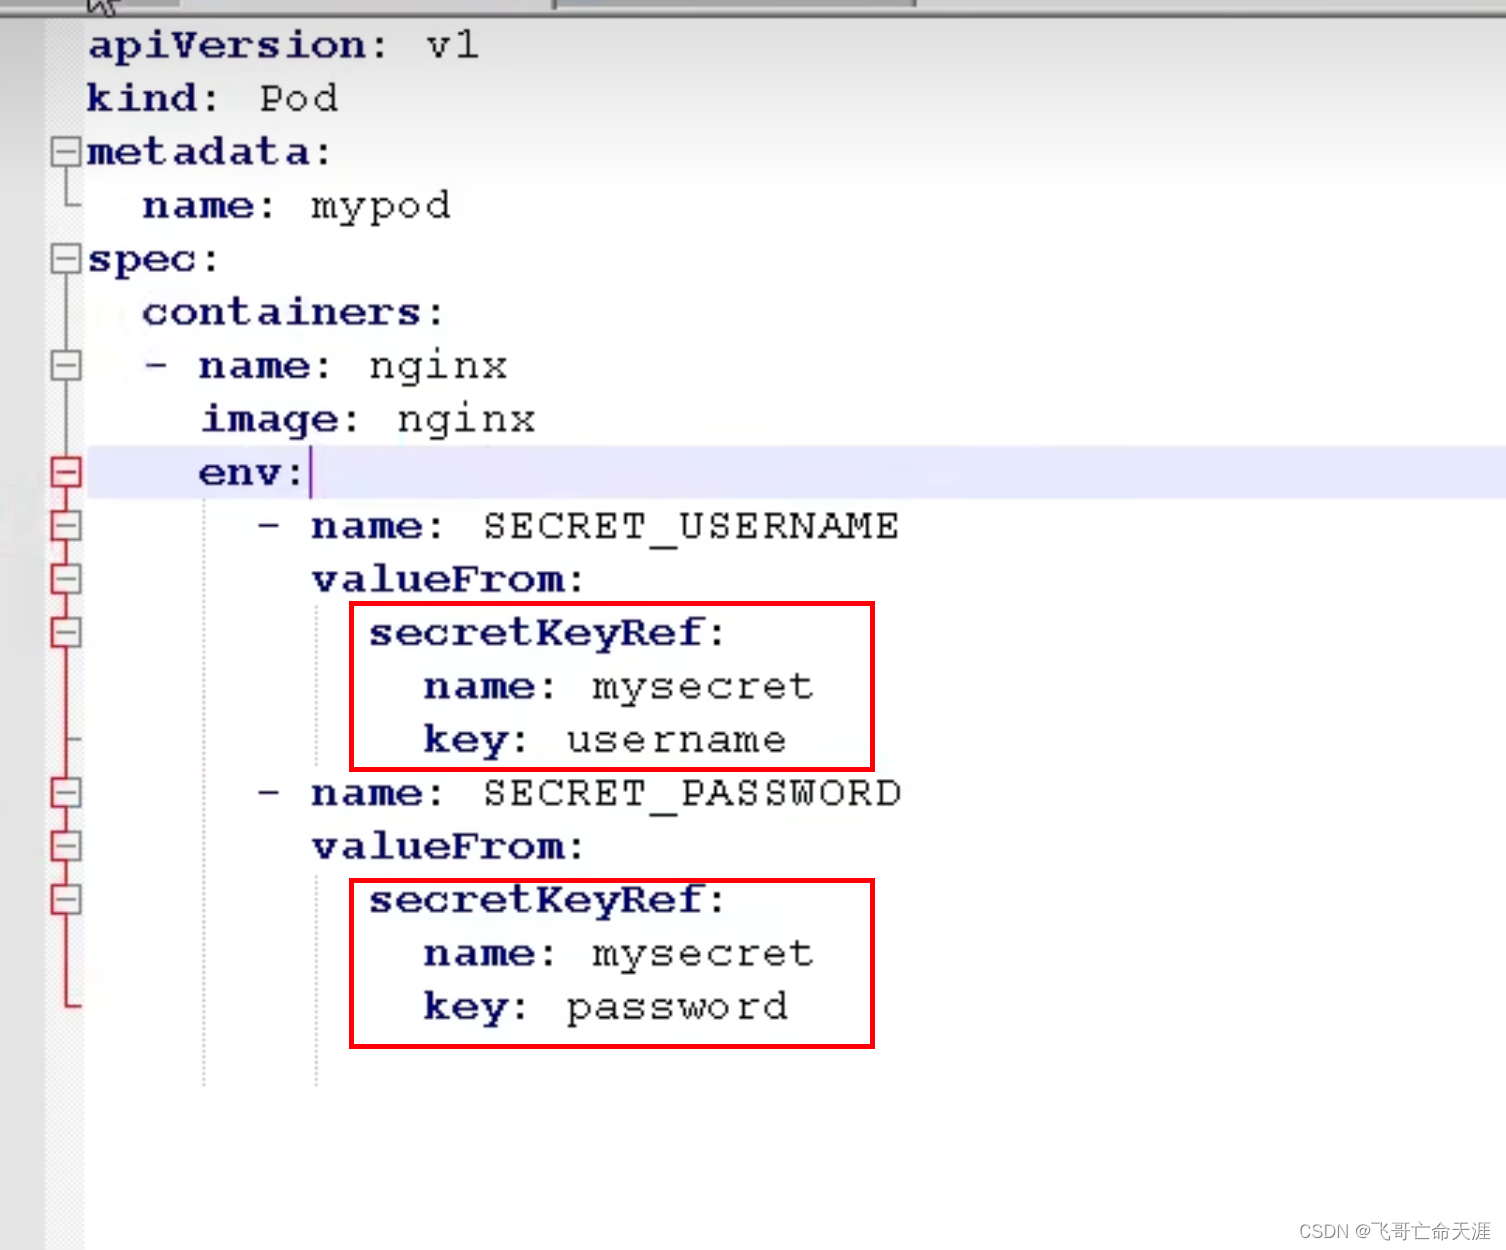The image size is (1506, 1250).
Task: Click 'mysecret' under the first secretKeyRef
Action: click(702, 688)
